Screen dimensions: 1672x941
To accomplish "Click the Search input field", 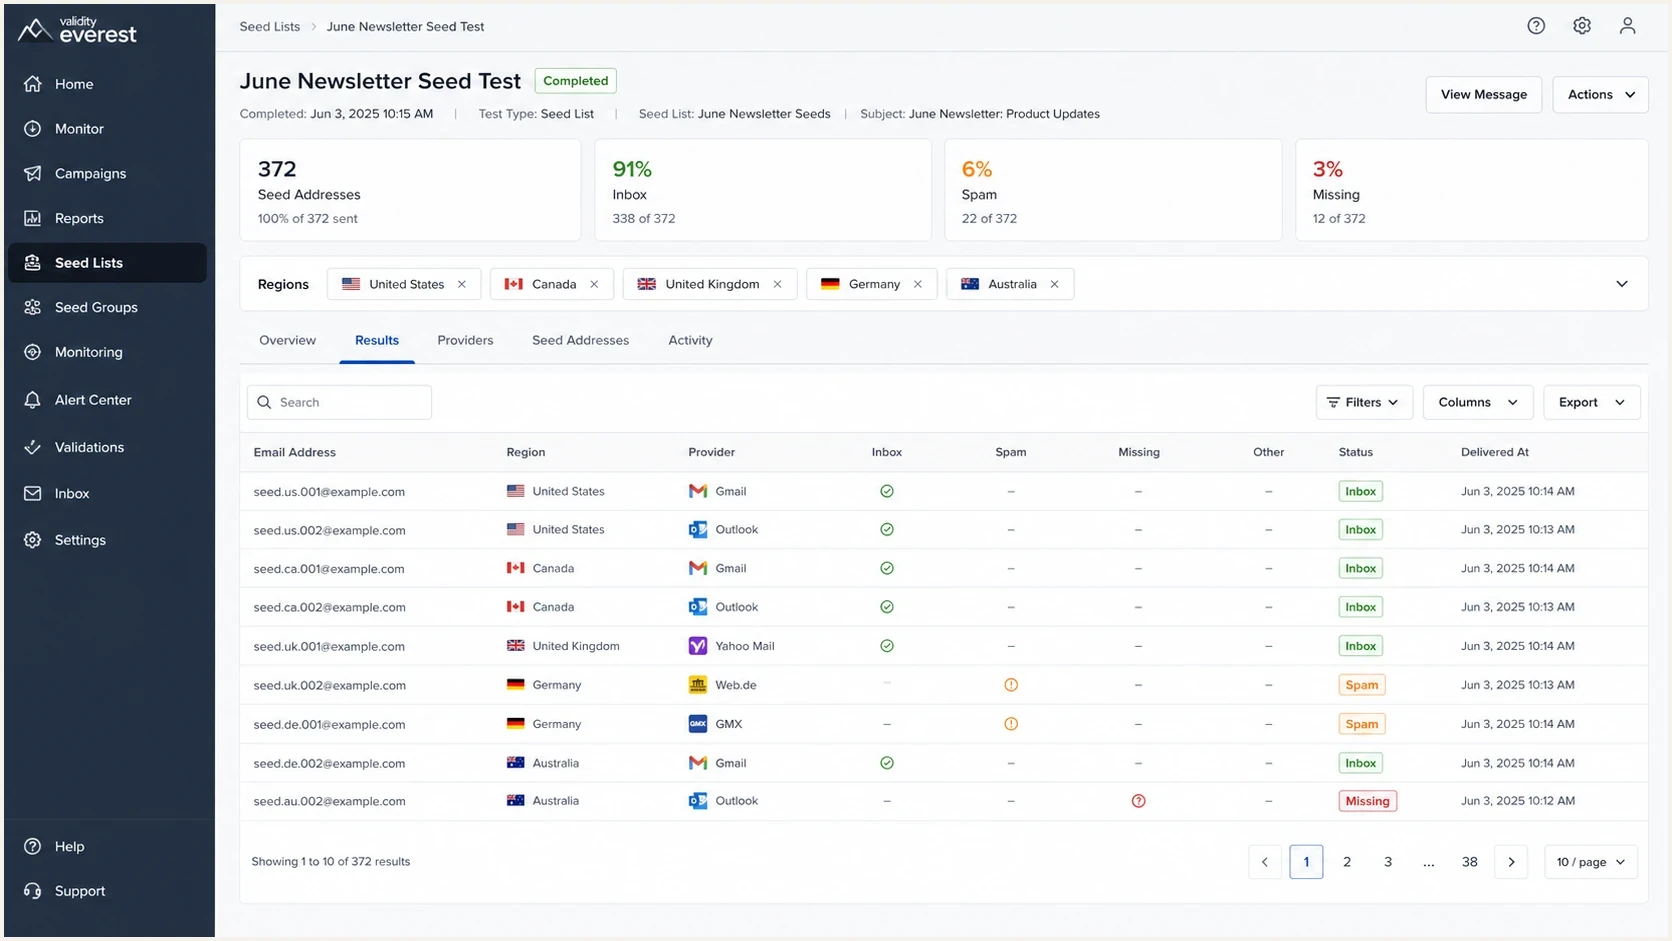I will point(339,402).
